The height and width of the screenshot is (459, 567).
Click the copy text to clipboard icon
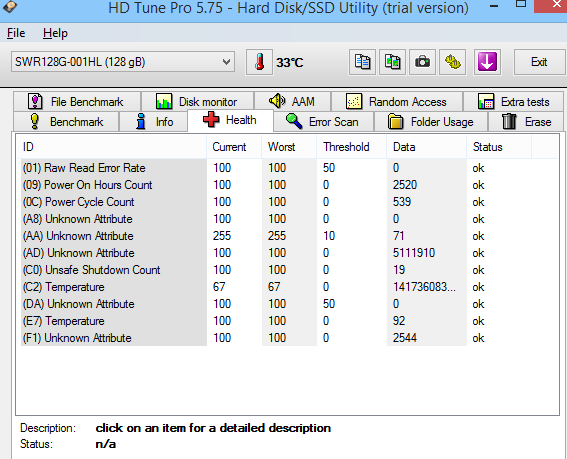[362, 62]
